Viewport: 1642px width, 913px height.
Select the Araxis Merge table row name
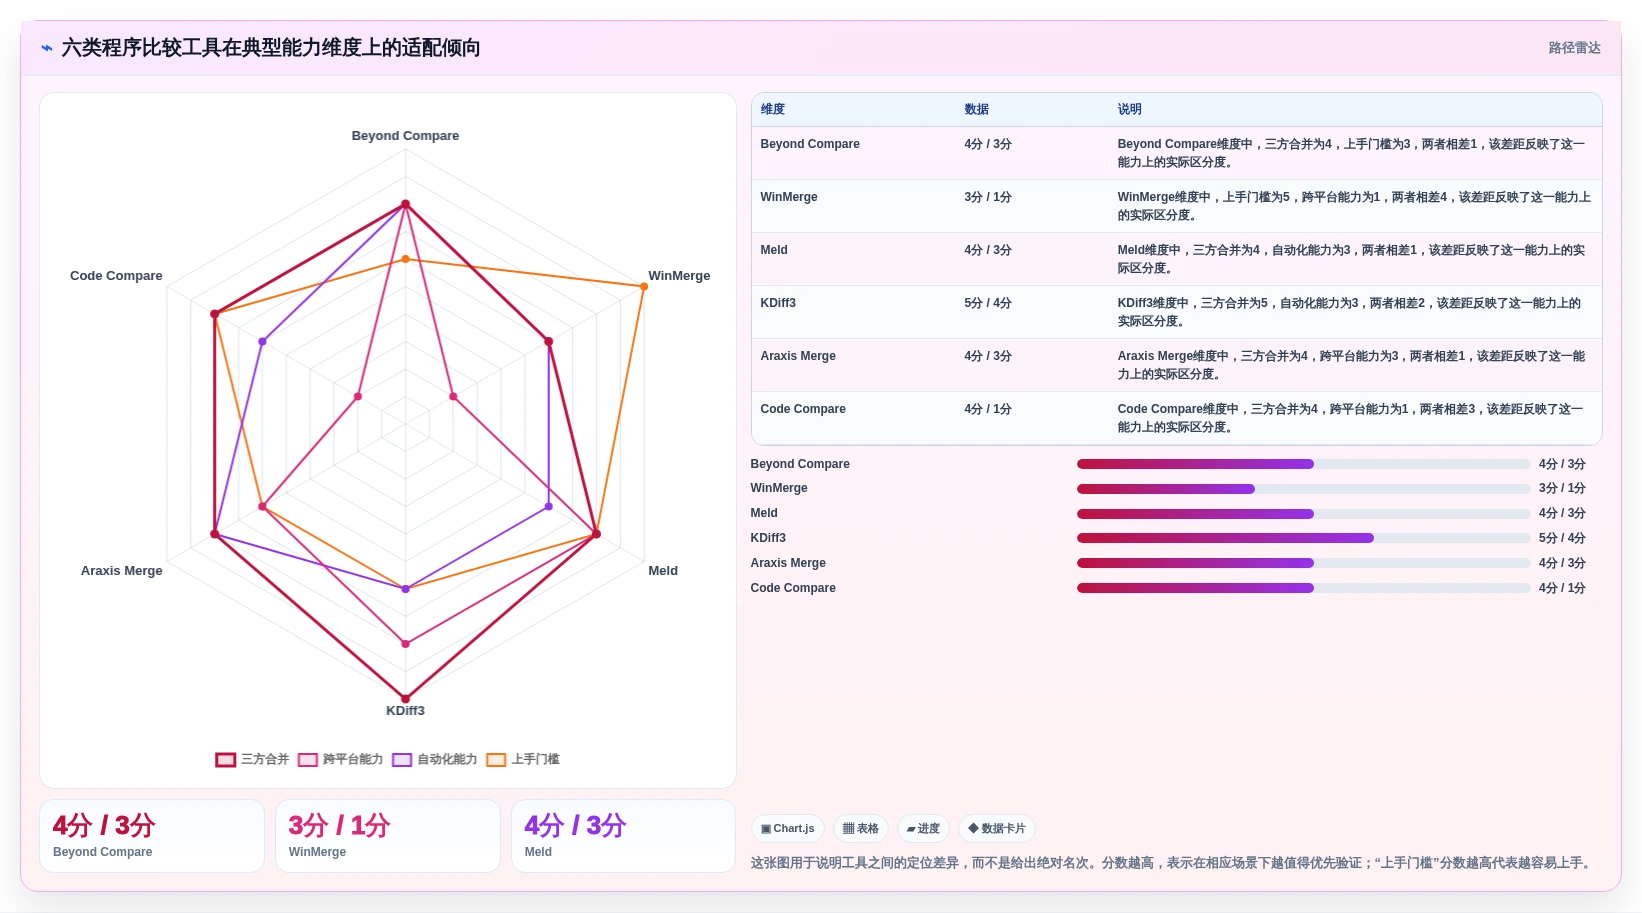pyautogui.click(x=798, y=356)
